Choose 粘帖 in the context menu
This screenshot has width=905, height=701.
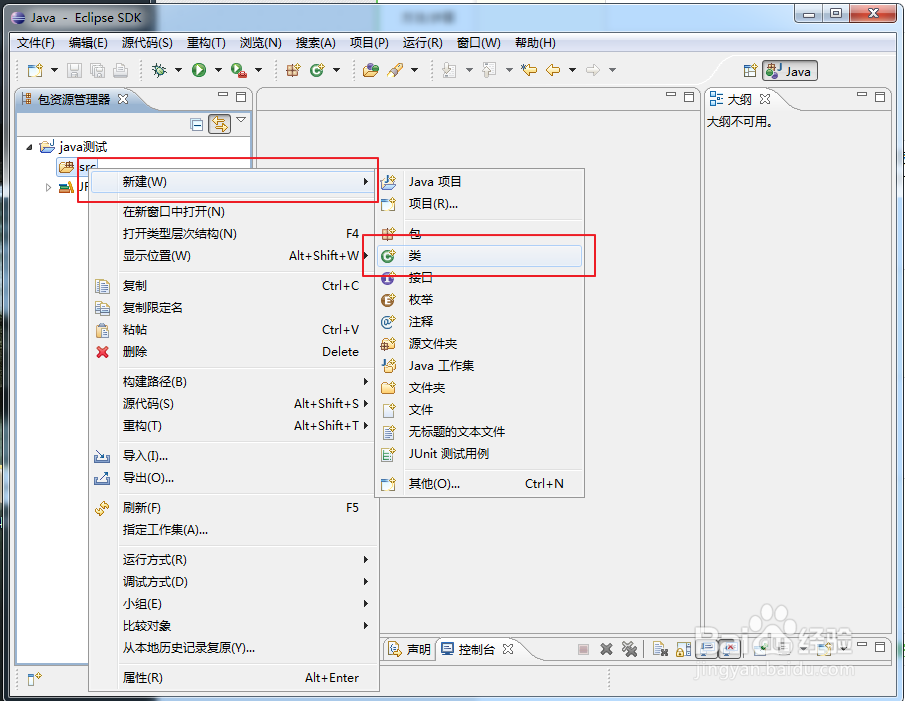(x=232, y=329)
